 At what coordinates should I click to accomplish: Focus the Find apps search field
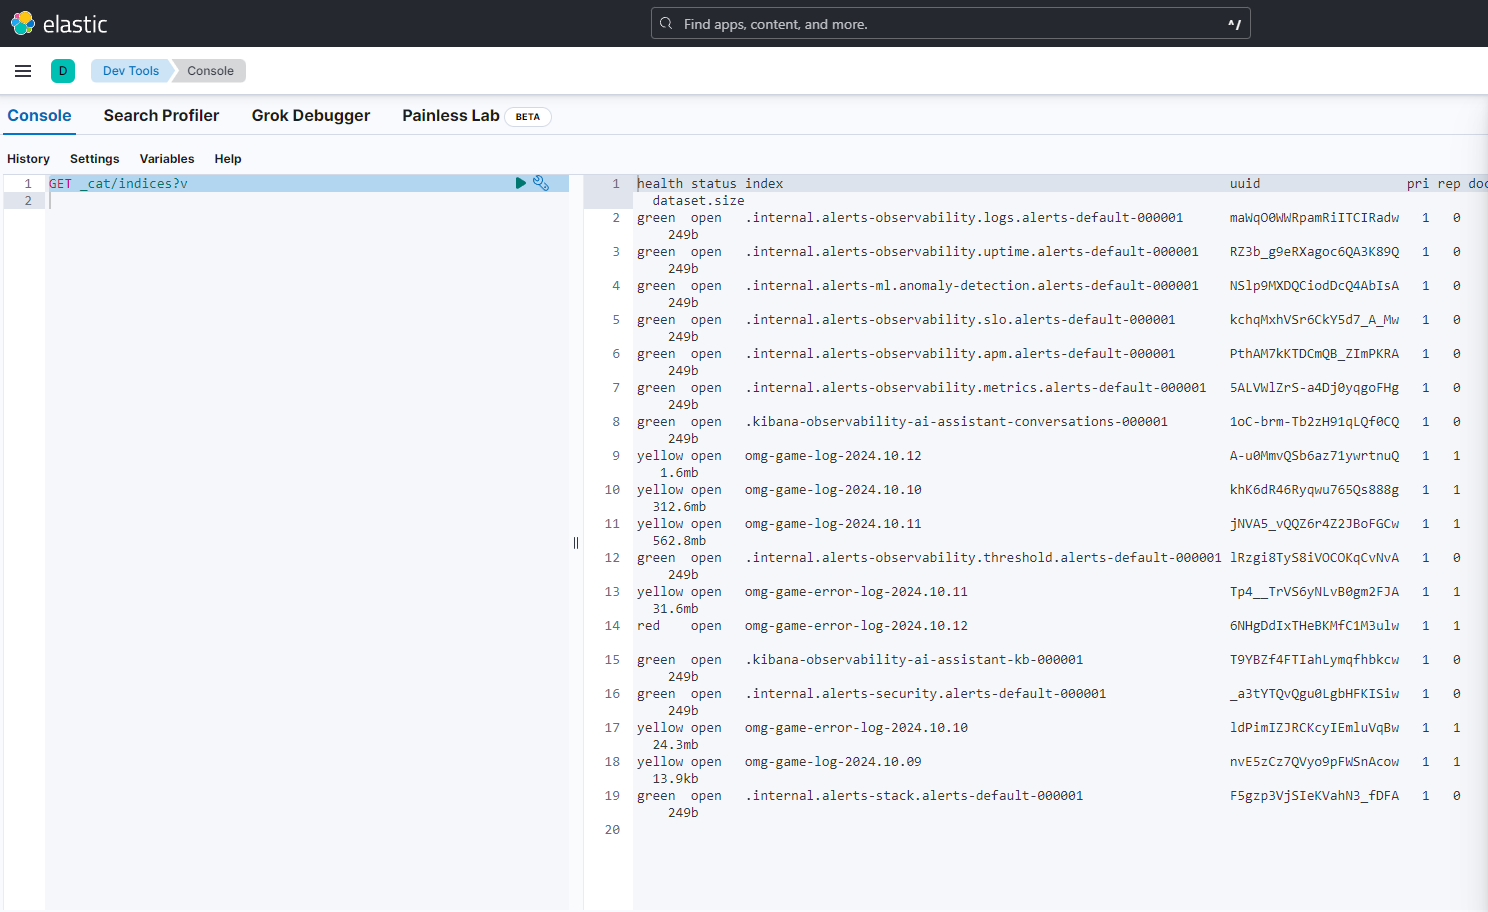coord(950,24)
